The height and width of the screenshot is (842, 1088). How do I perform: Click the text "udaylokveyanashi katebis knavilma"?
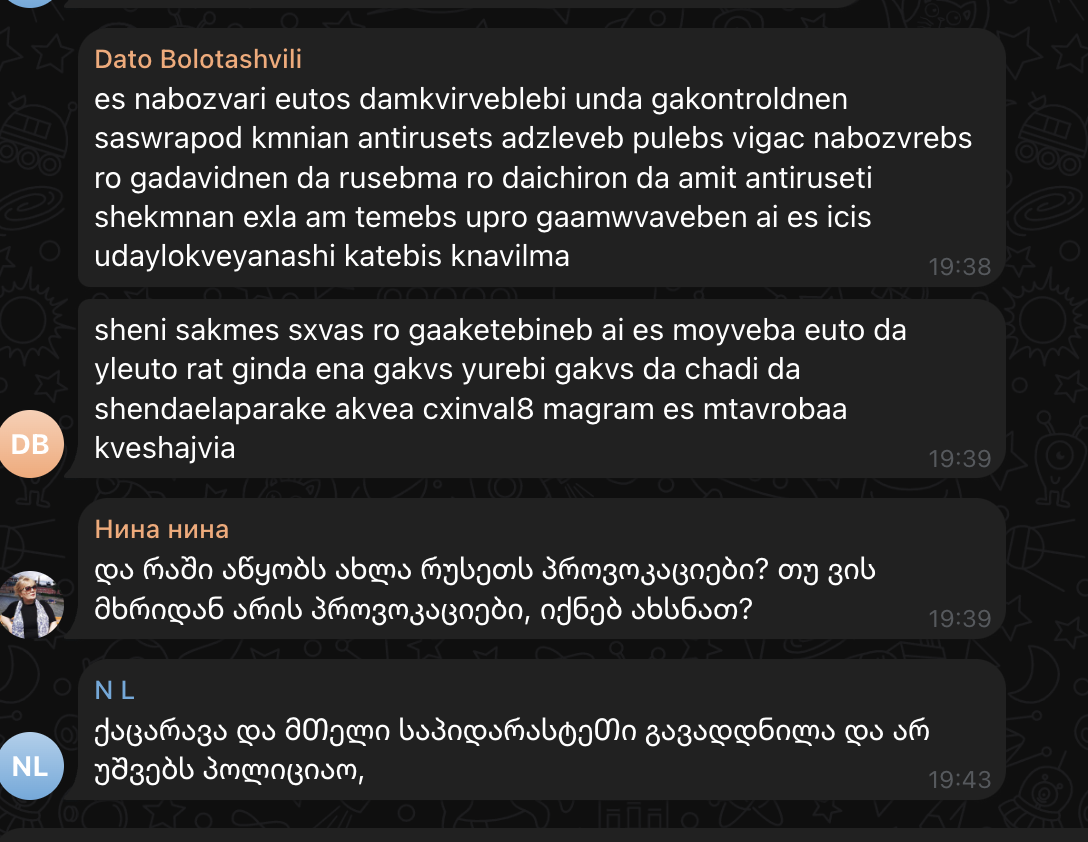(331, 256)
